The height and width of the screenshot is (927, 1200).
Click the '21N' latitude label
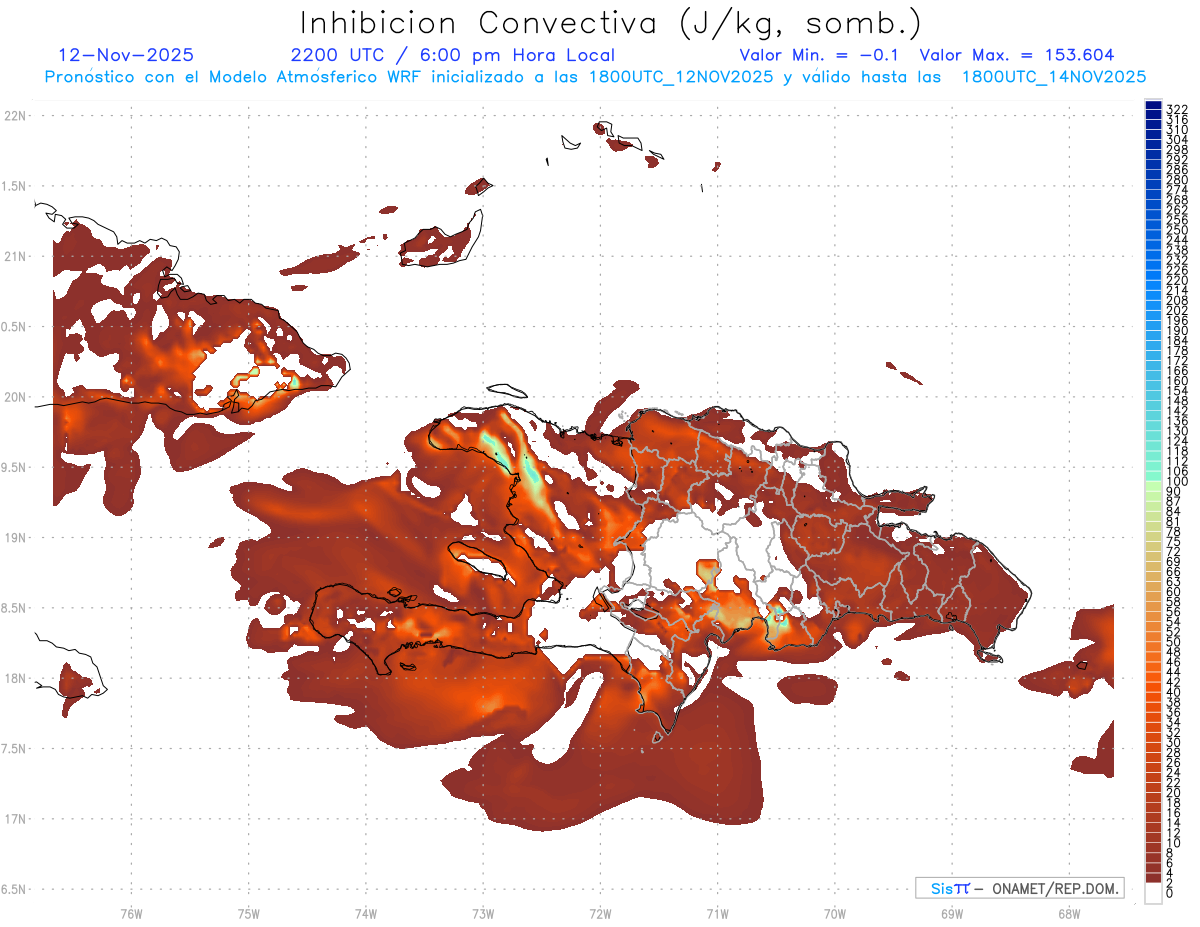(15, 257)
